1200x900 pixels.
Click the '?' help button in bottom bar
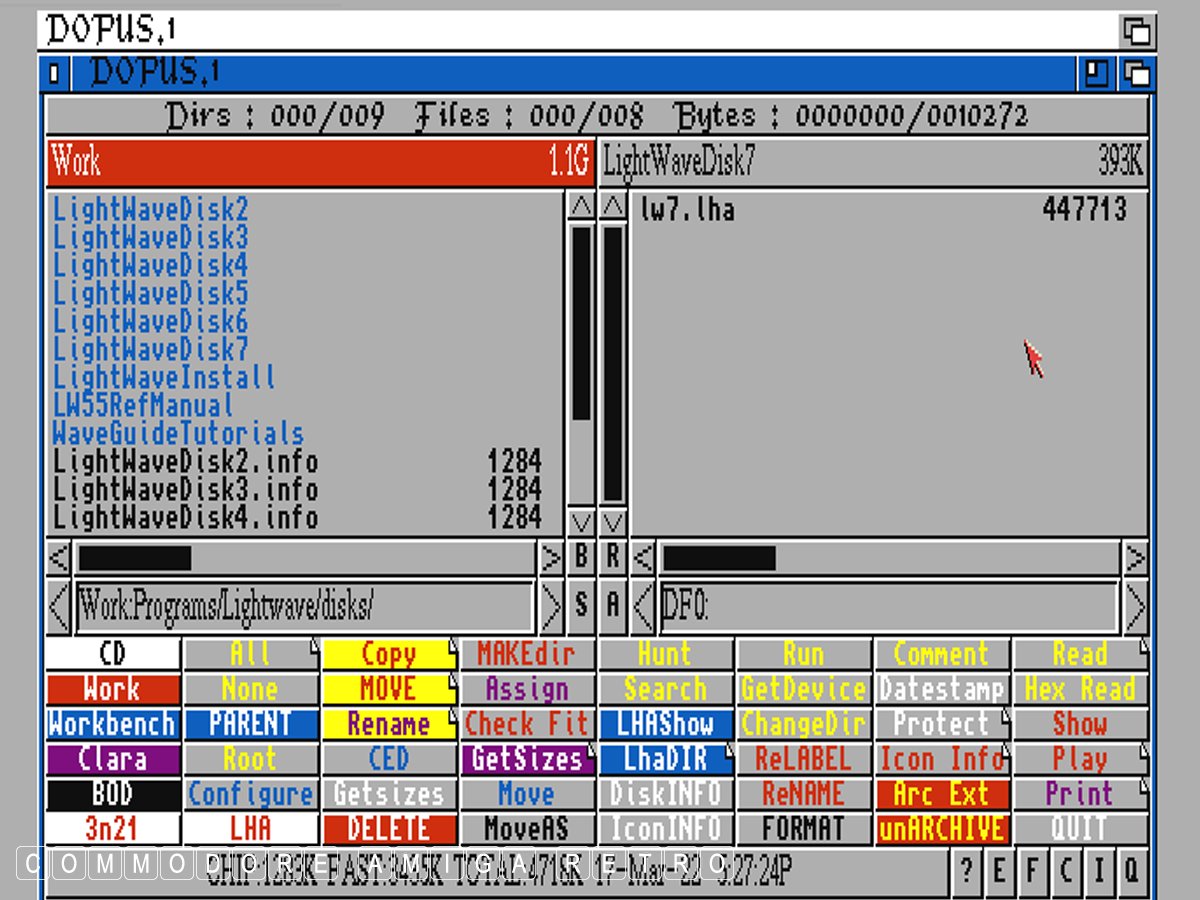[x=965, y=871]
